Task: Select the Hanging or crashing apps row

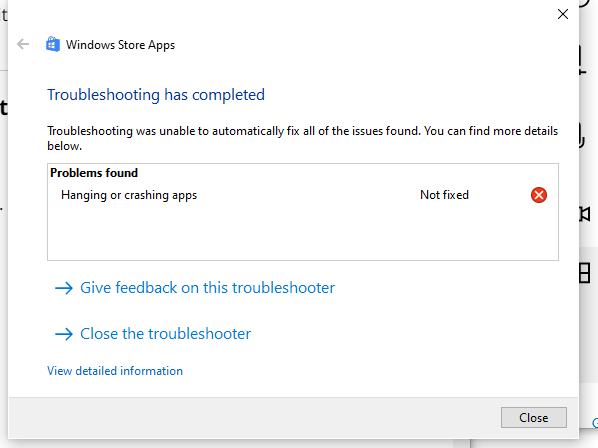Action: pyautogui.click(x=303, y=195)
